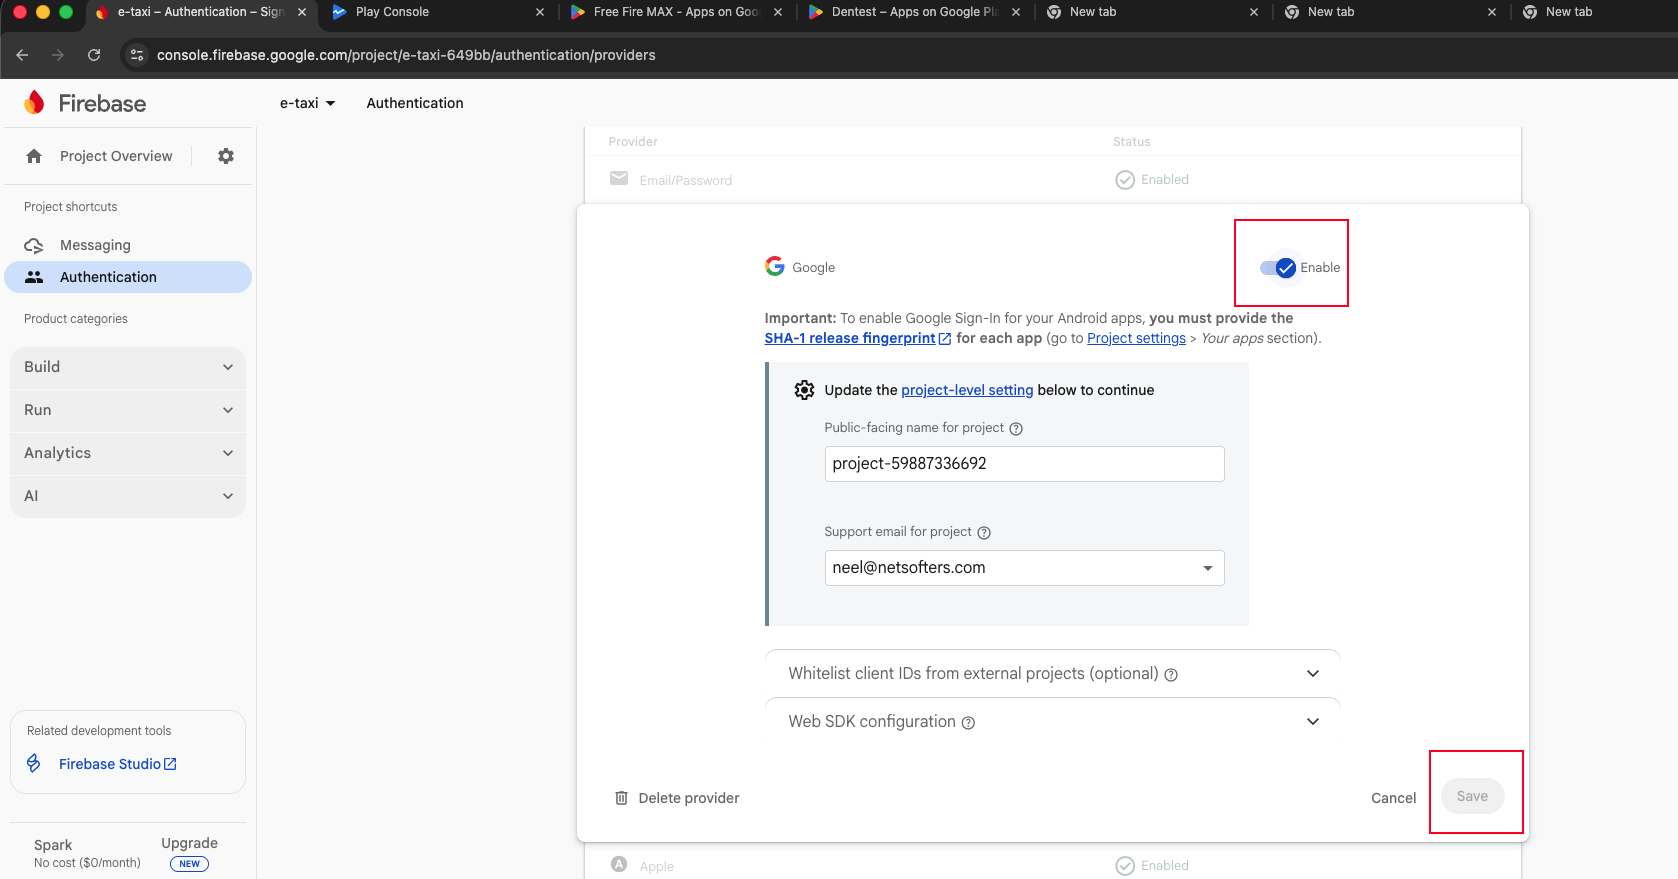Image resolution: width=1678 pixels, height=879 pixels.
Task: Click Delete provider
Action: 677,798
